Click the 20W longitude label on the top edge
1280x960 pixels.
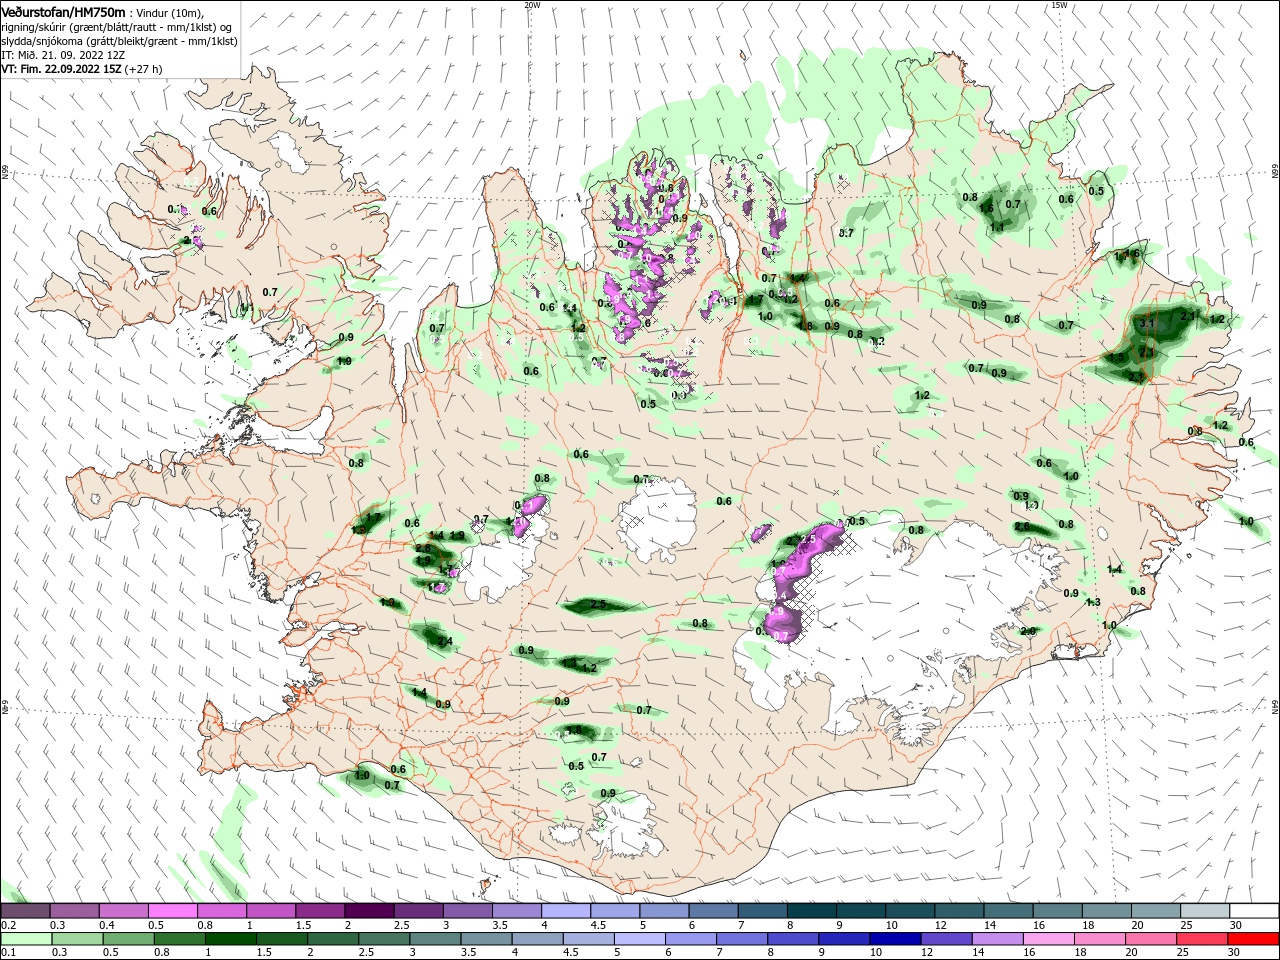coord(532,5)
